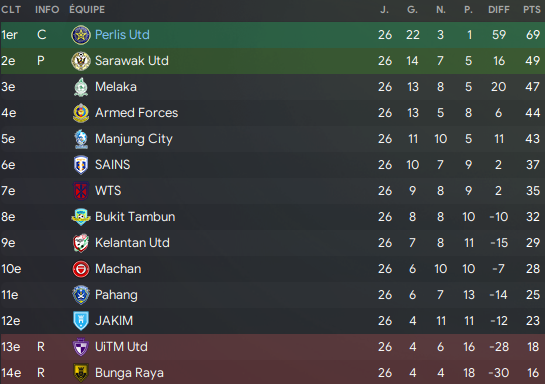Open the JAKIM team name
The image size is (545, 384).
click(x=114, y=321)
